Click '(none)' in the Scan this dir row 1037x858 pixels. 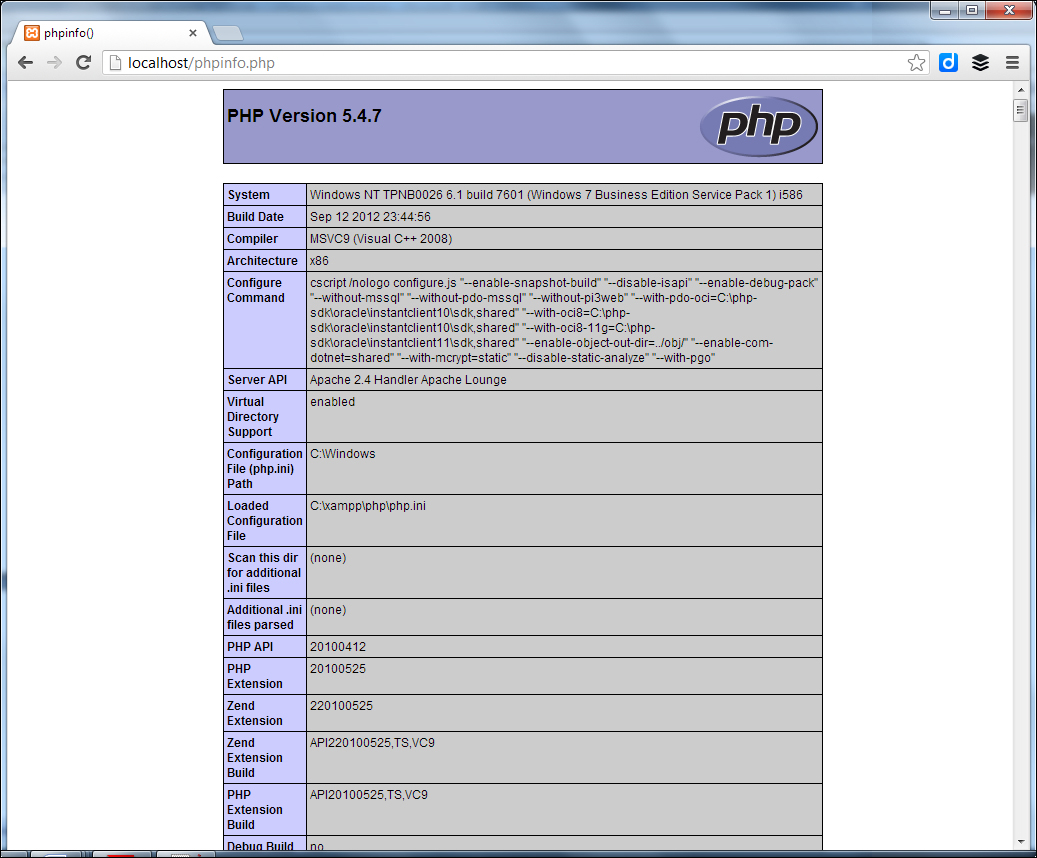coord(328,558)
